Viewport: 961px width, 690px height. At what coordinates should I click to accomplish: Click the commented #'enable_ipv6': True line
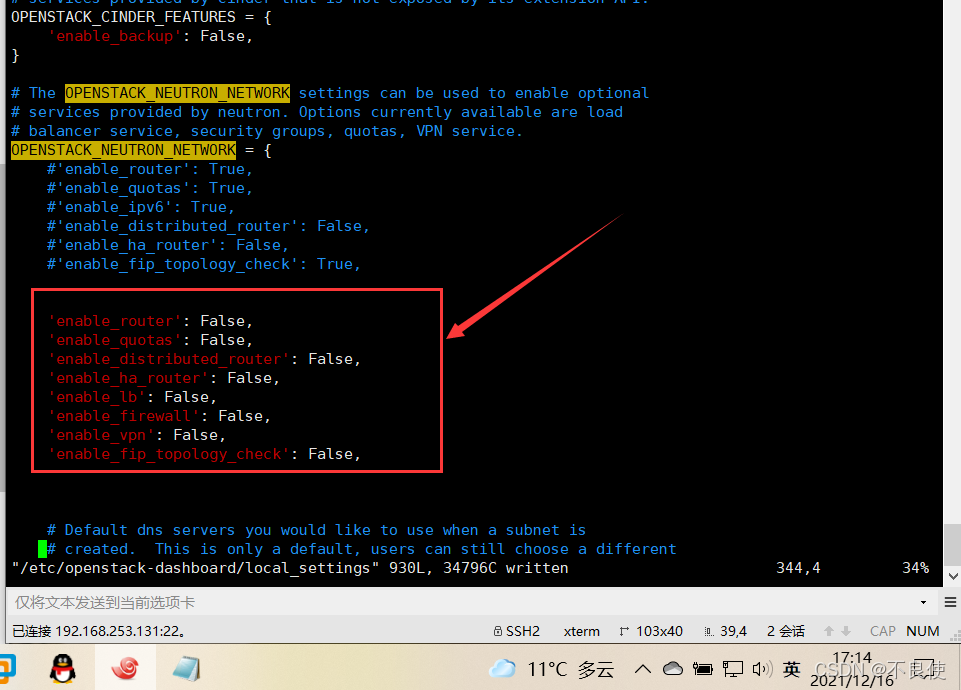(141, 207)
